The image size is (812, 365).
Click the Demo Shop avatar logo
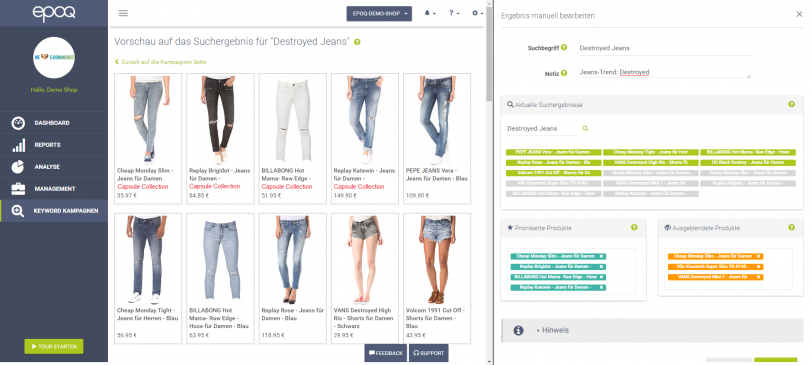(54, 57)
